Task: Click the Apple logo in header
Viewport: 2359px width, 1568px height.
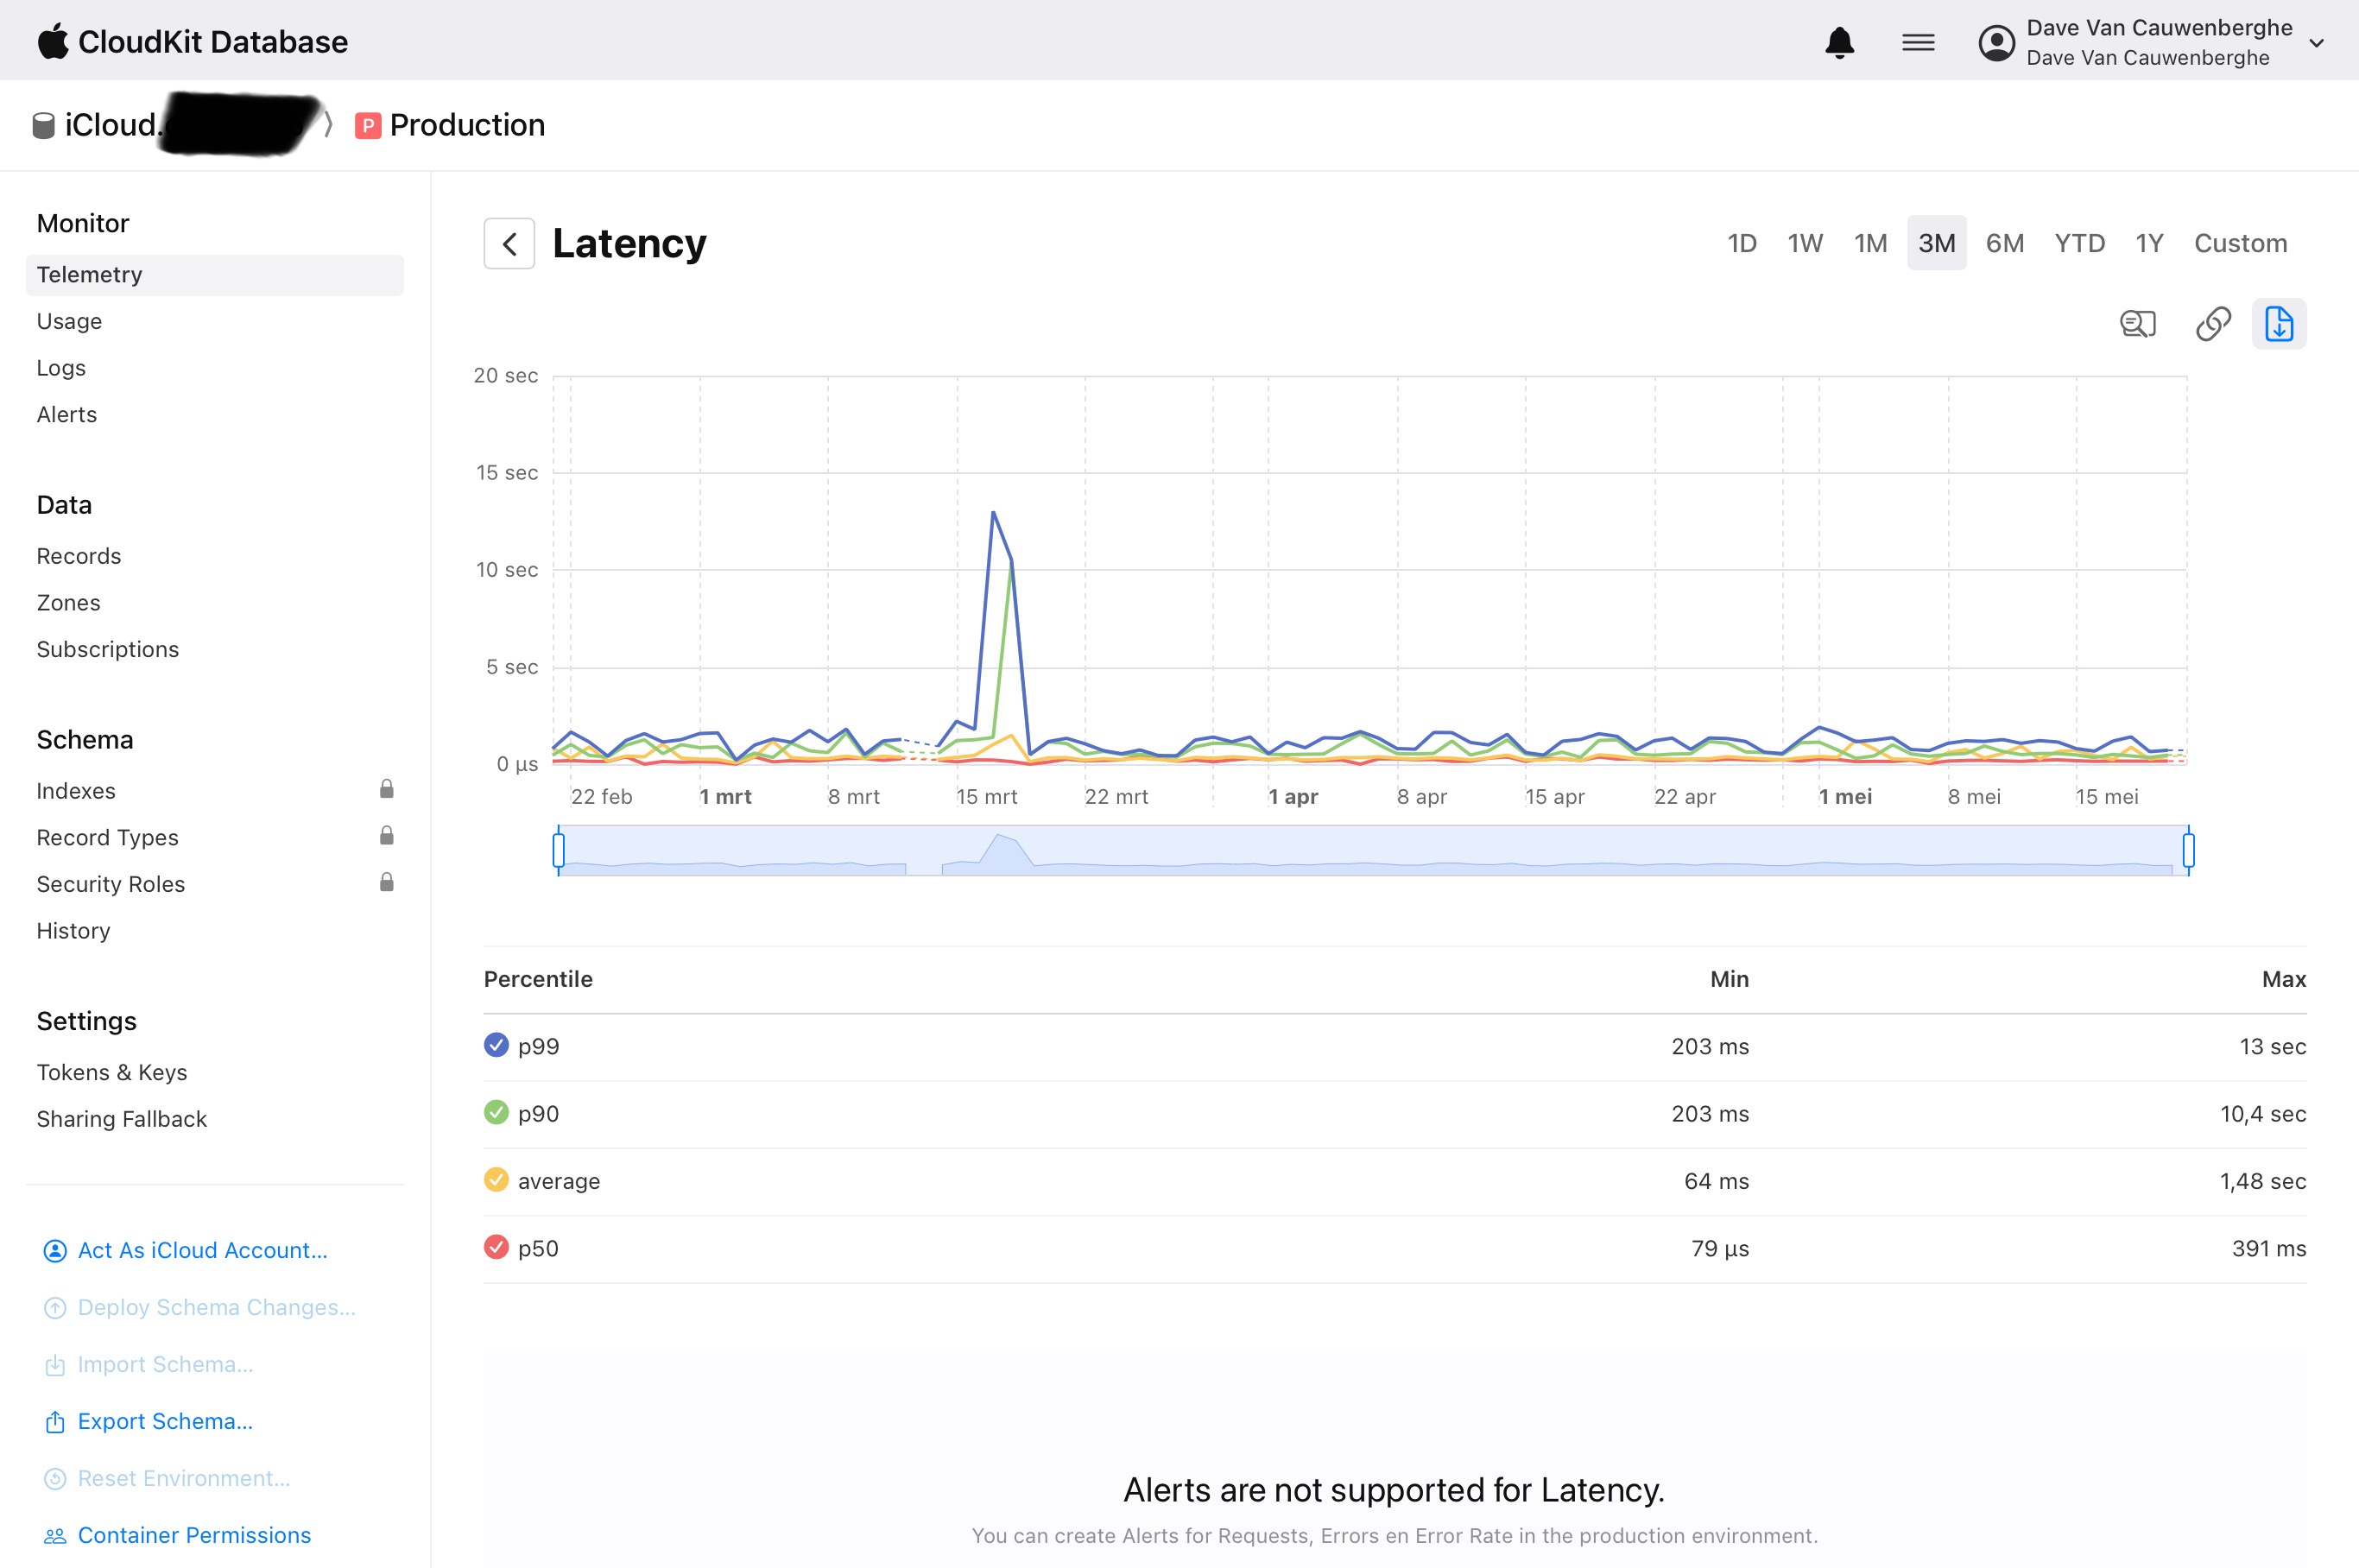Action: point(53,41)
